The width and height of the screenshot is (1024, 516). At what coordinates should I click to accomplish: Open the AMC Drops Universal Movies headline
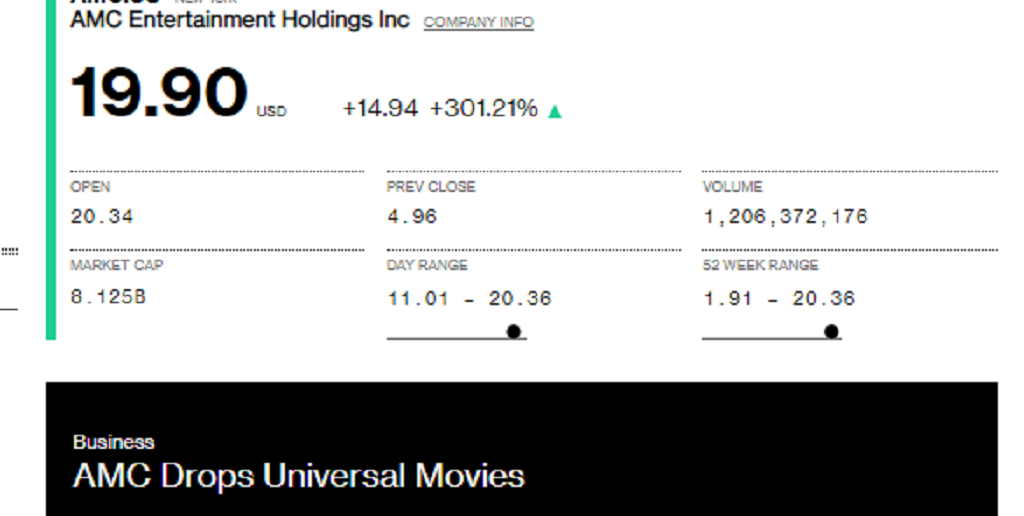pyautogui.click(x=298, y=476)
